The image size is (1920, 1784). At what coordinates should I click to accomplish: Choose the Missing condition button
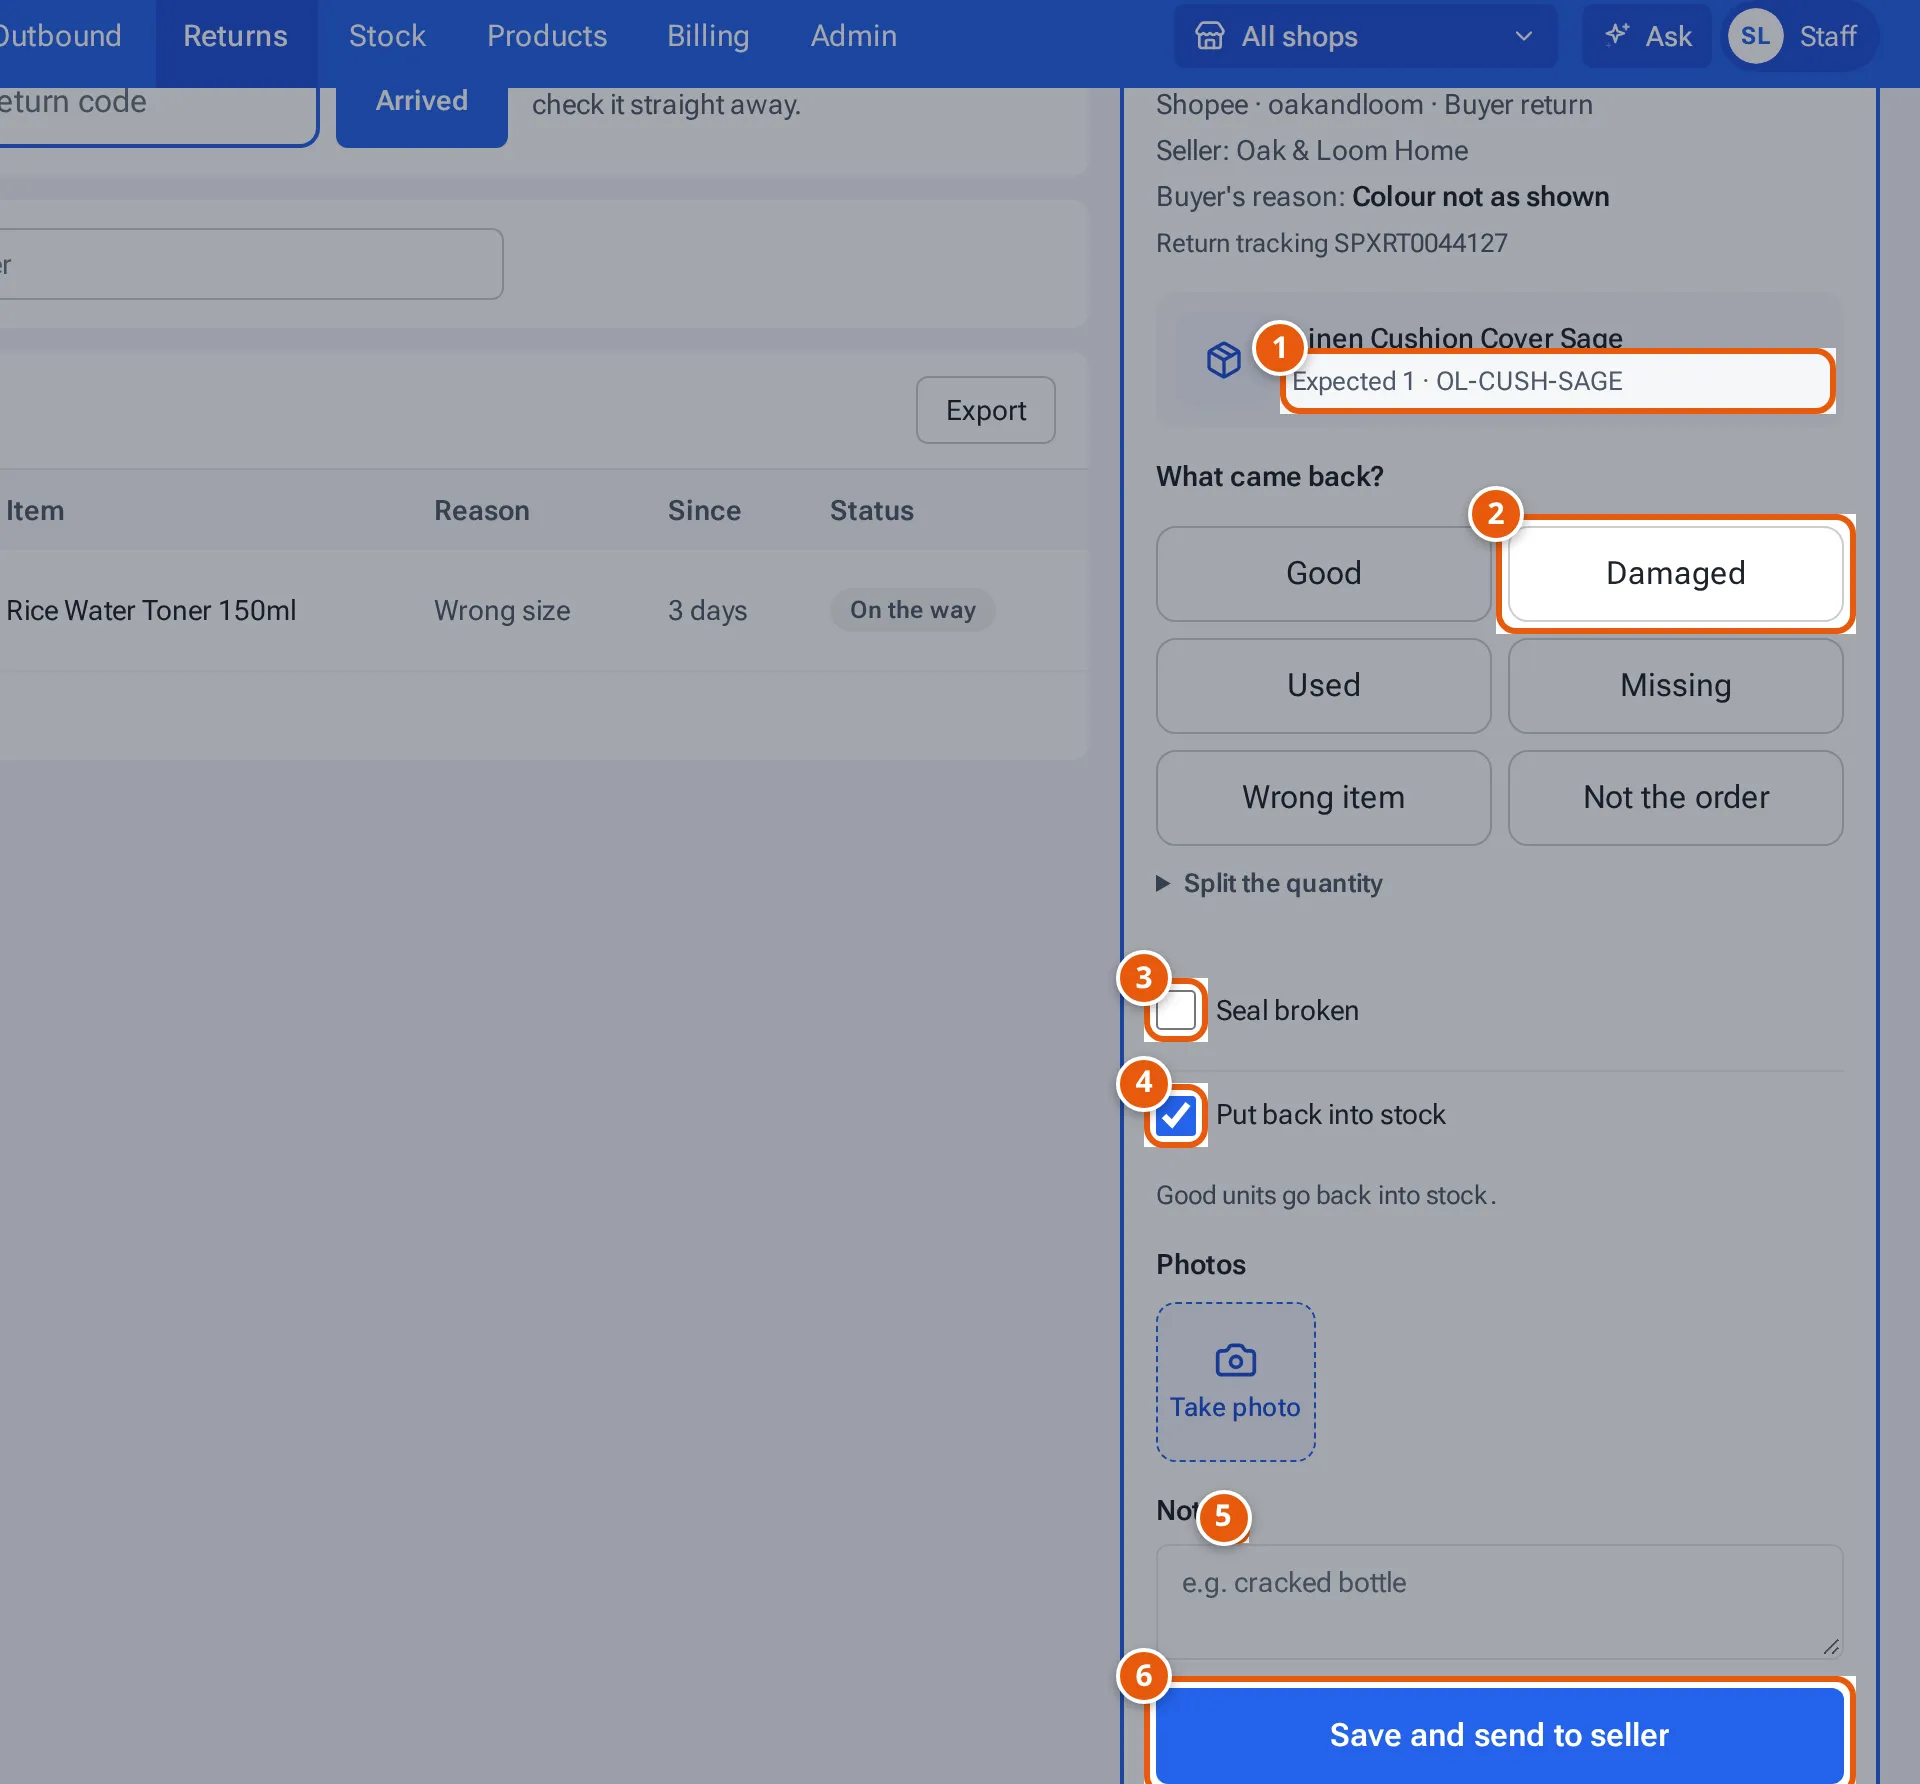click(1675, 685)
